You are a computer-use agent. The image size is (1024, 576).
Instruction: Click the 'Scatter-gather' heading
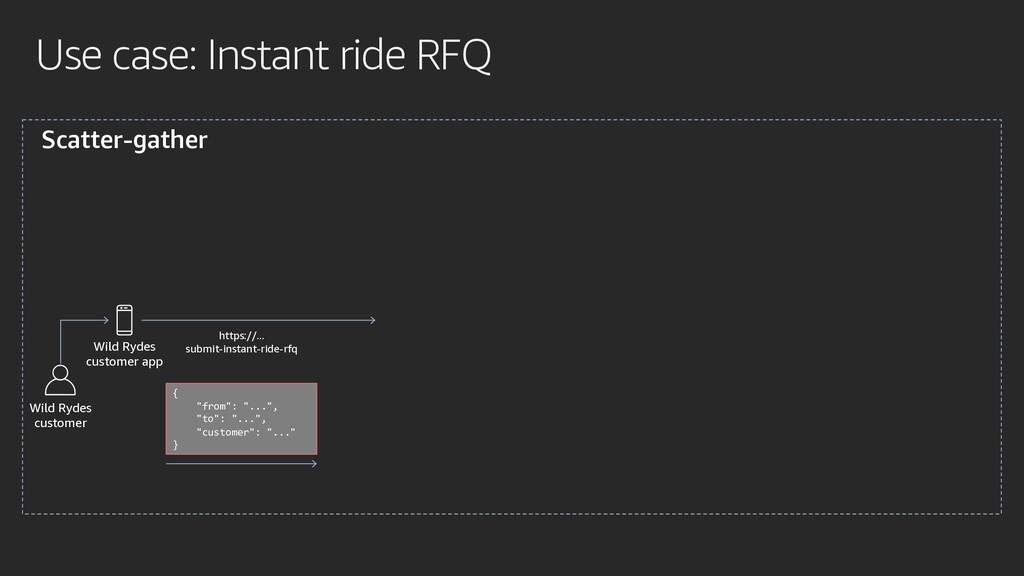[x=124, y=140]
